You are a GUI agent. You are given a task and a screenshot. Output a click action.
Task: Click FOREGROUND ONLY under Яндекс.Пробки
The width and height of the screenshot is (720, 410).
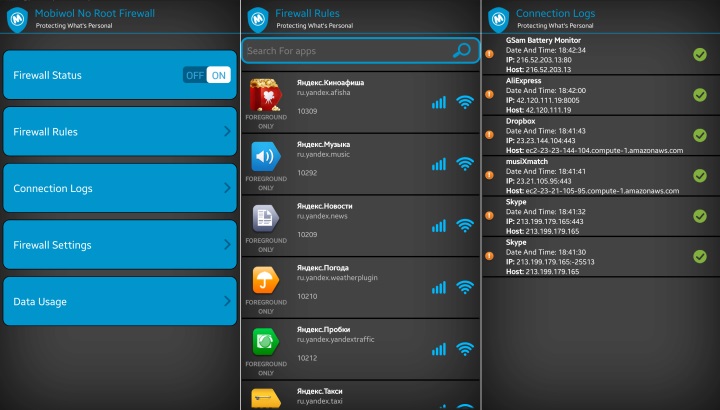(x=266, y=368)
